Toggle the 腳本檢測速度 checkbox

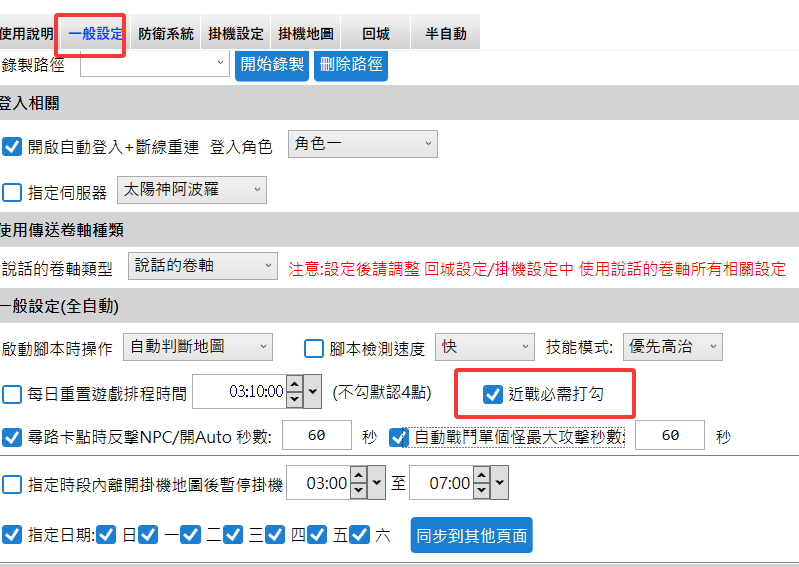click(313, 349)
